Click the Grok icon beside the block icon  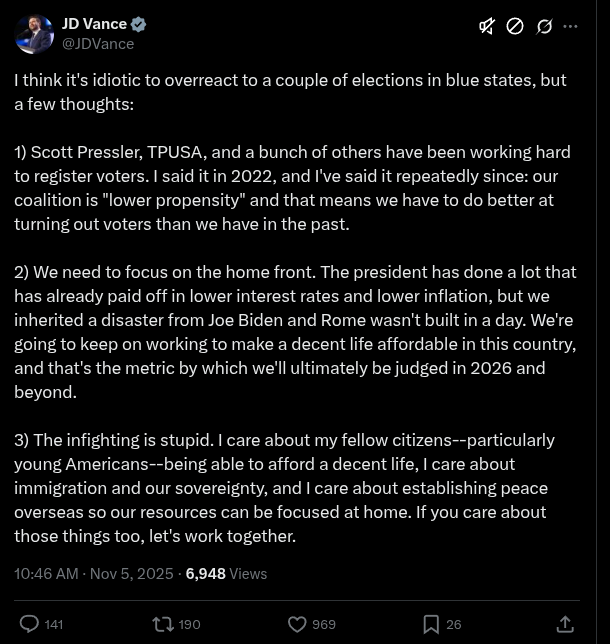tap(544, 26)
